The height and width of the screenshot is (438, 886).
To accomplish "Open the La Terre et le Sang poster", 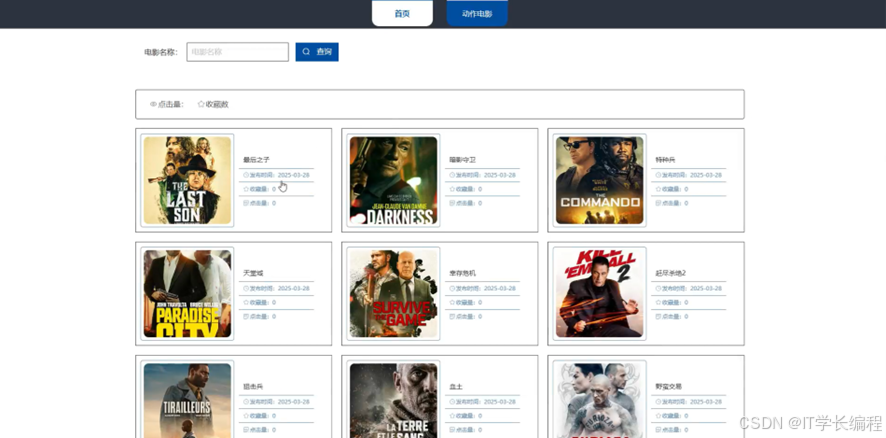I will coord(393,401).
